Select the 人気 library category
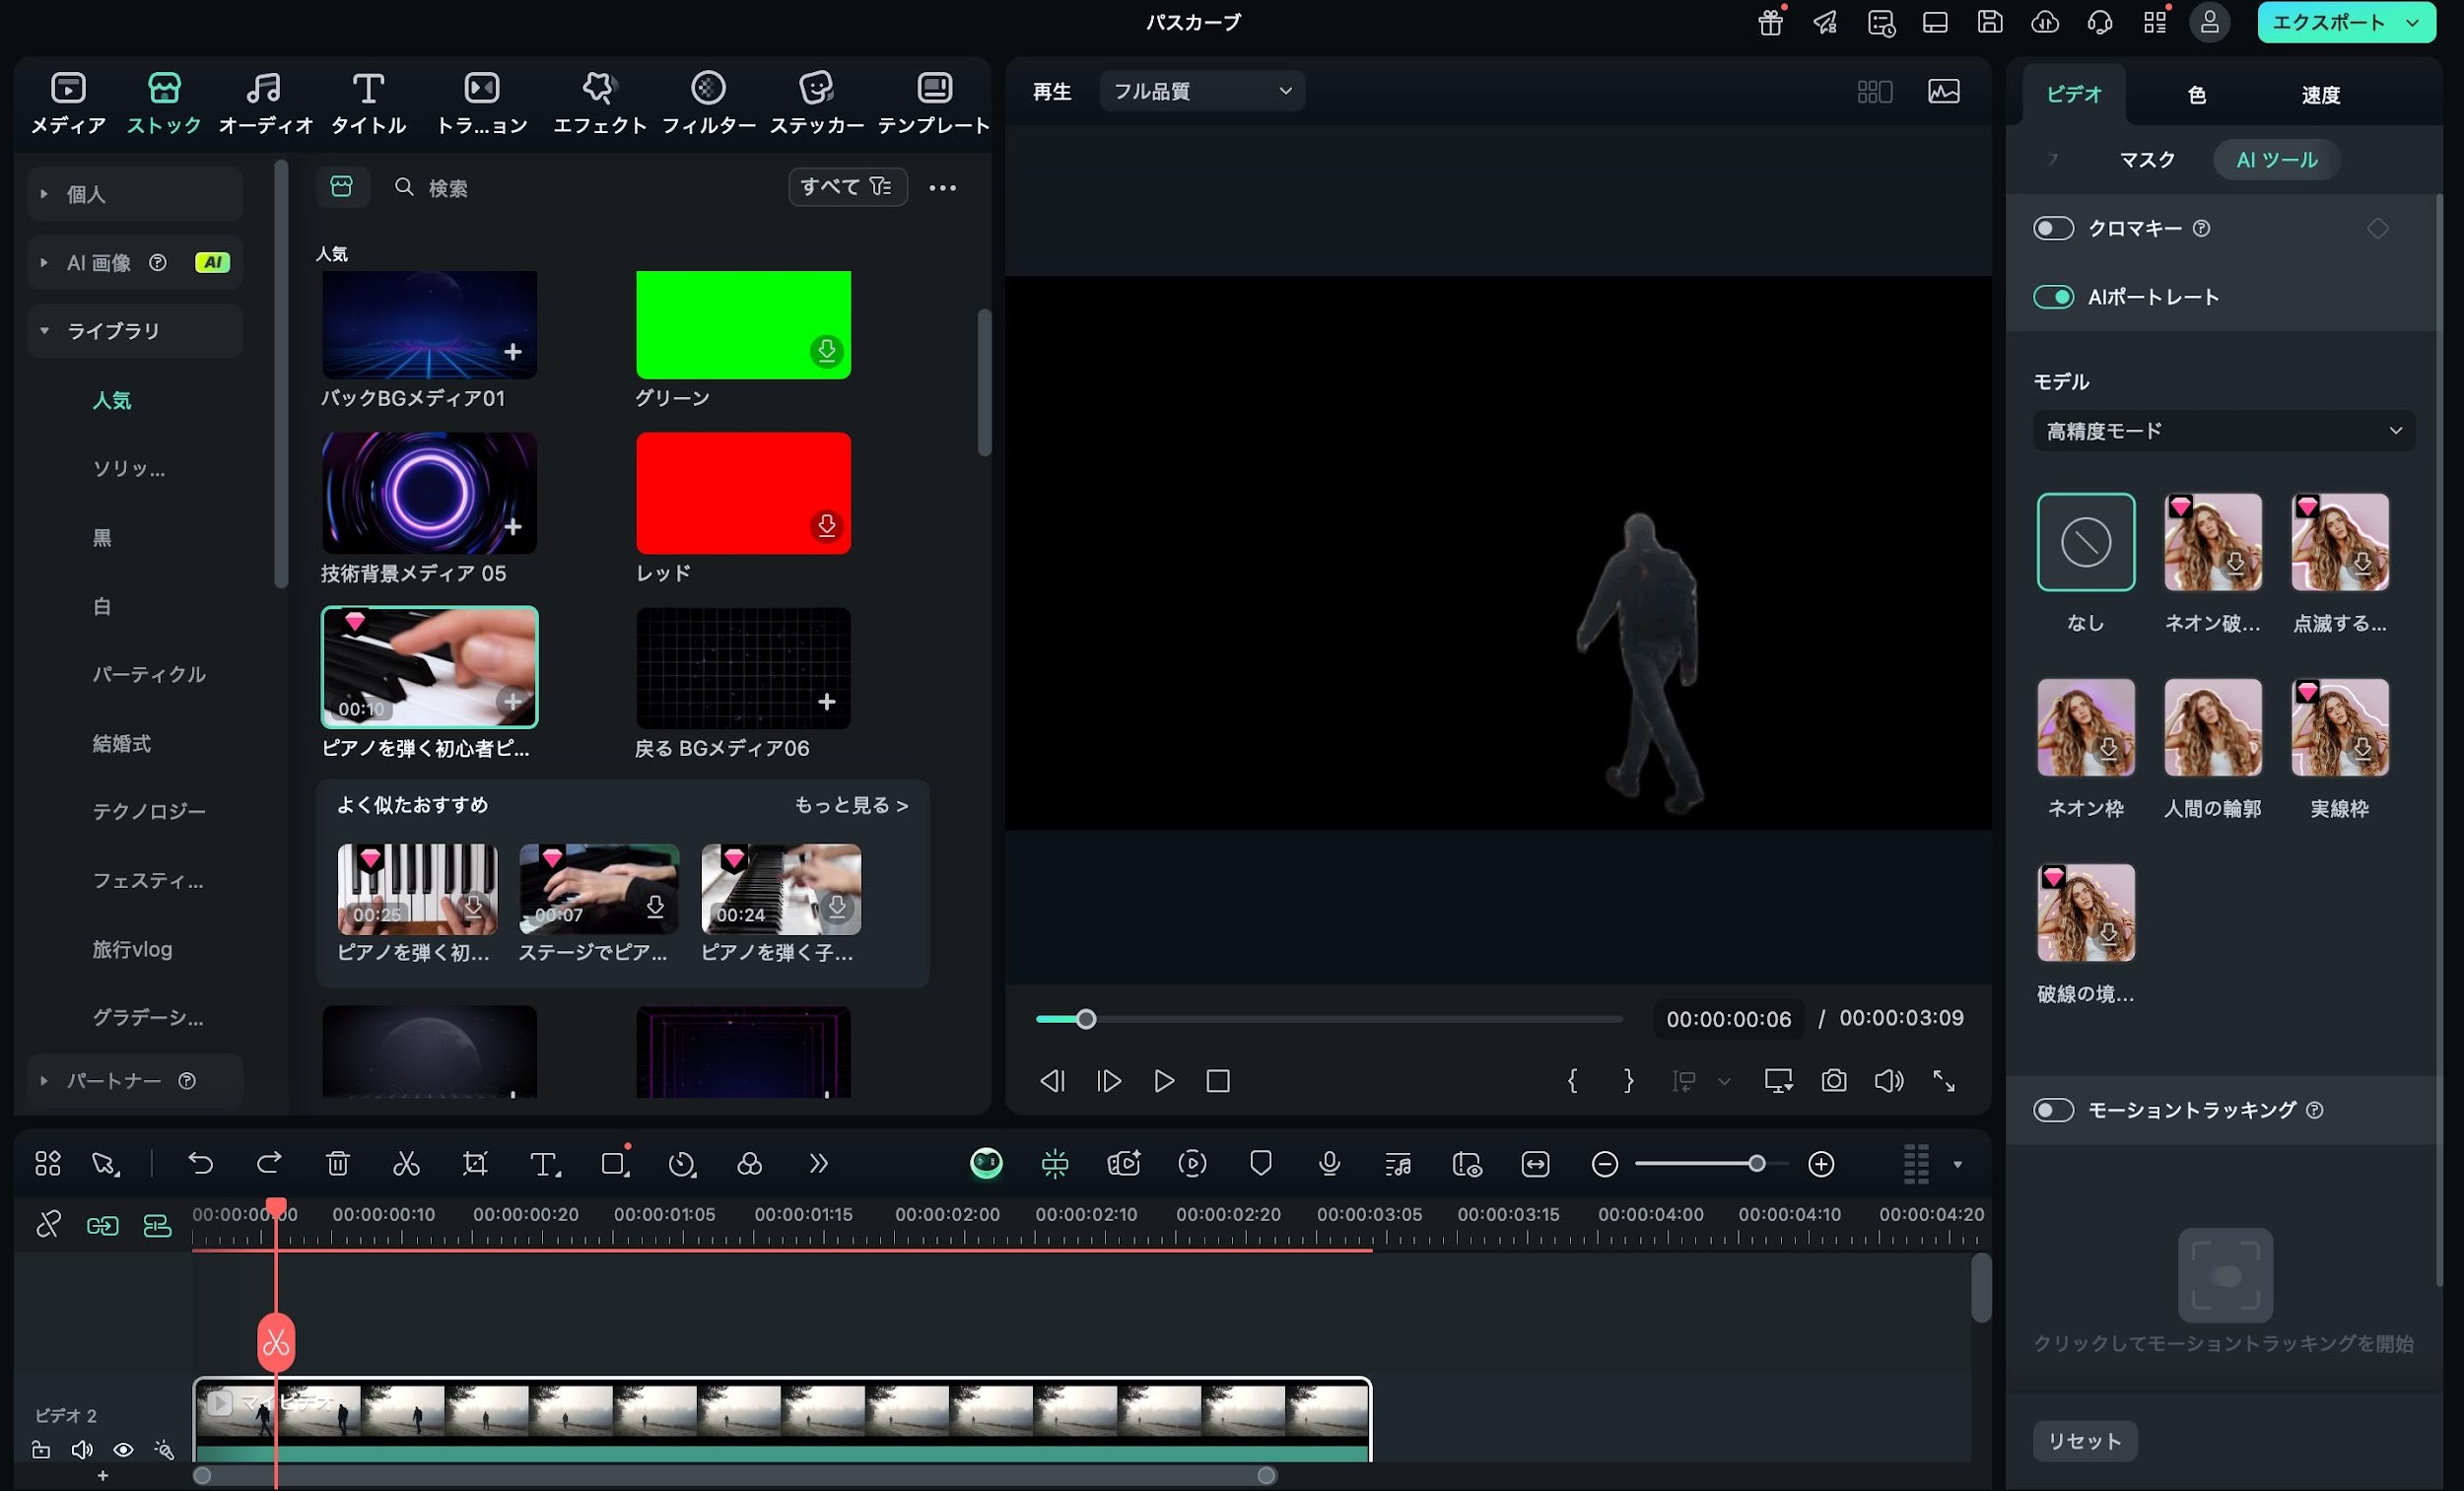2464x1491 pixels. click(112, 400)
